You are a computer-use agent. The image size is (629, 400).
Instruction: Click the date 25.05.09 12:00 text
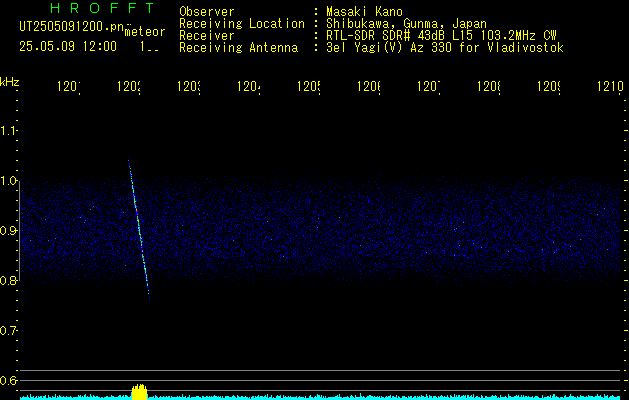(x=68, y=47)
